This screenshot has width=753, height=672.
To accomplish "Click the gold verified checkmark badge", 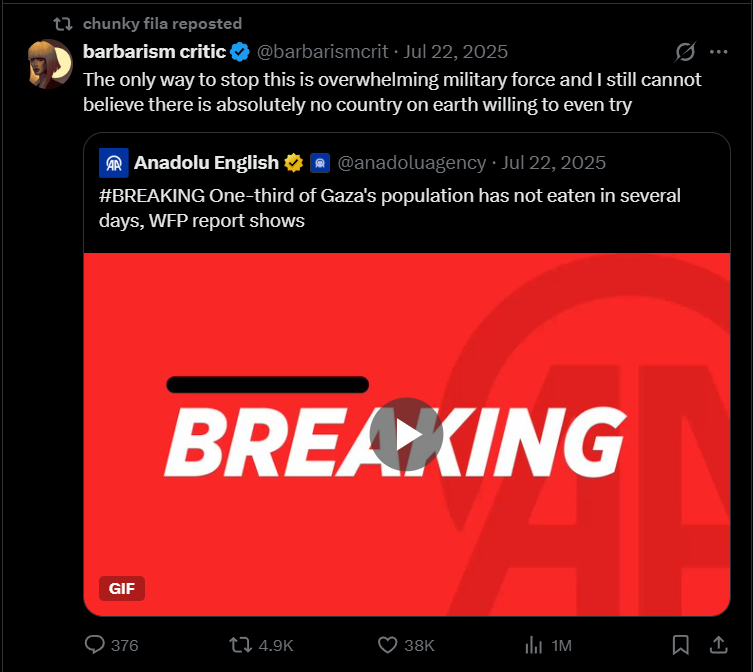I will point(294,162).
